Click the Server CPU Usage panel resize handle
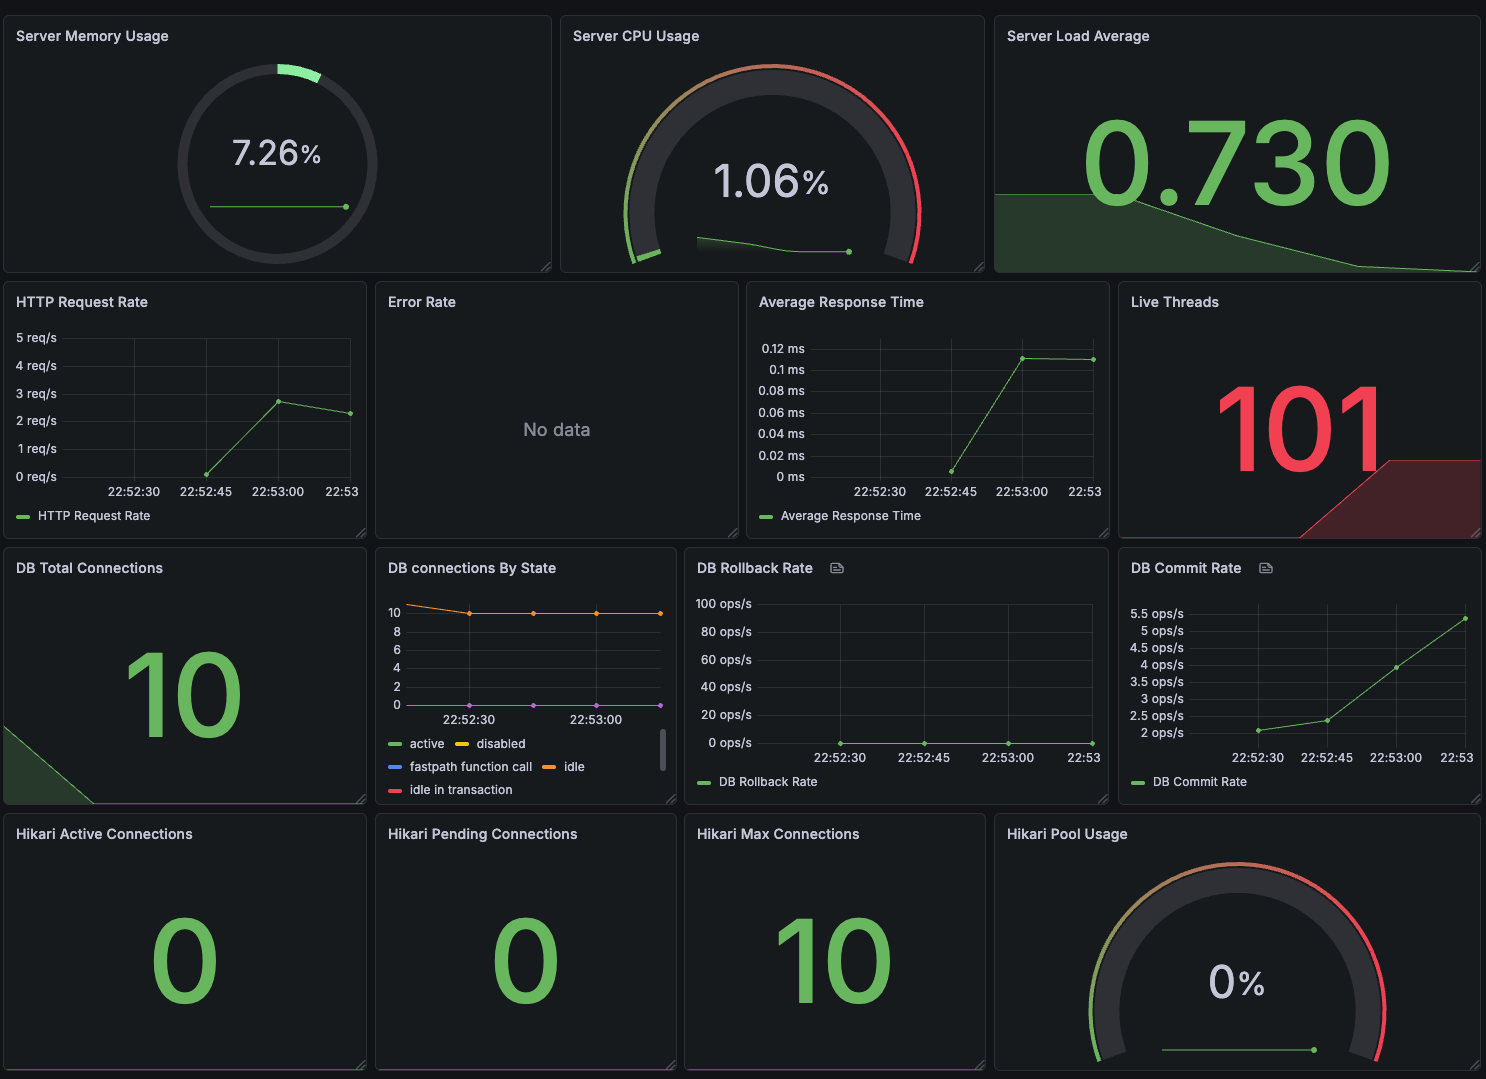Viewport: 1486px width, 1079px height. click(x=978, y=267)
